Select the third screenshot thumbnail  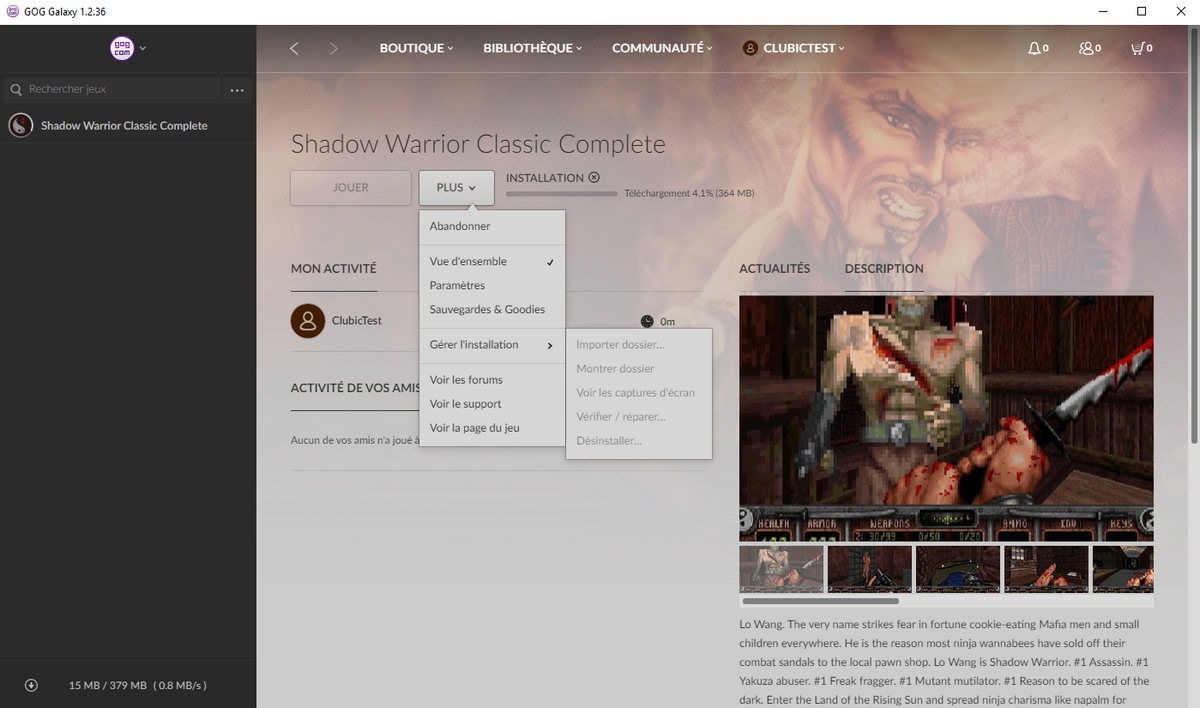point(958,569)
